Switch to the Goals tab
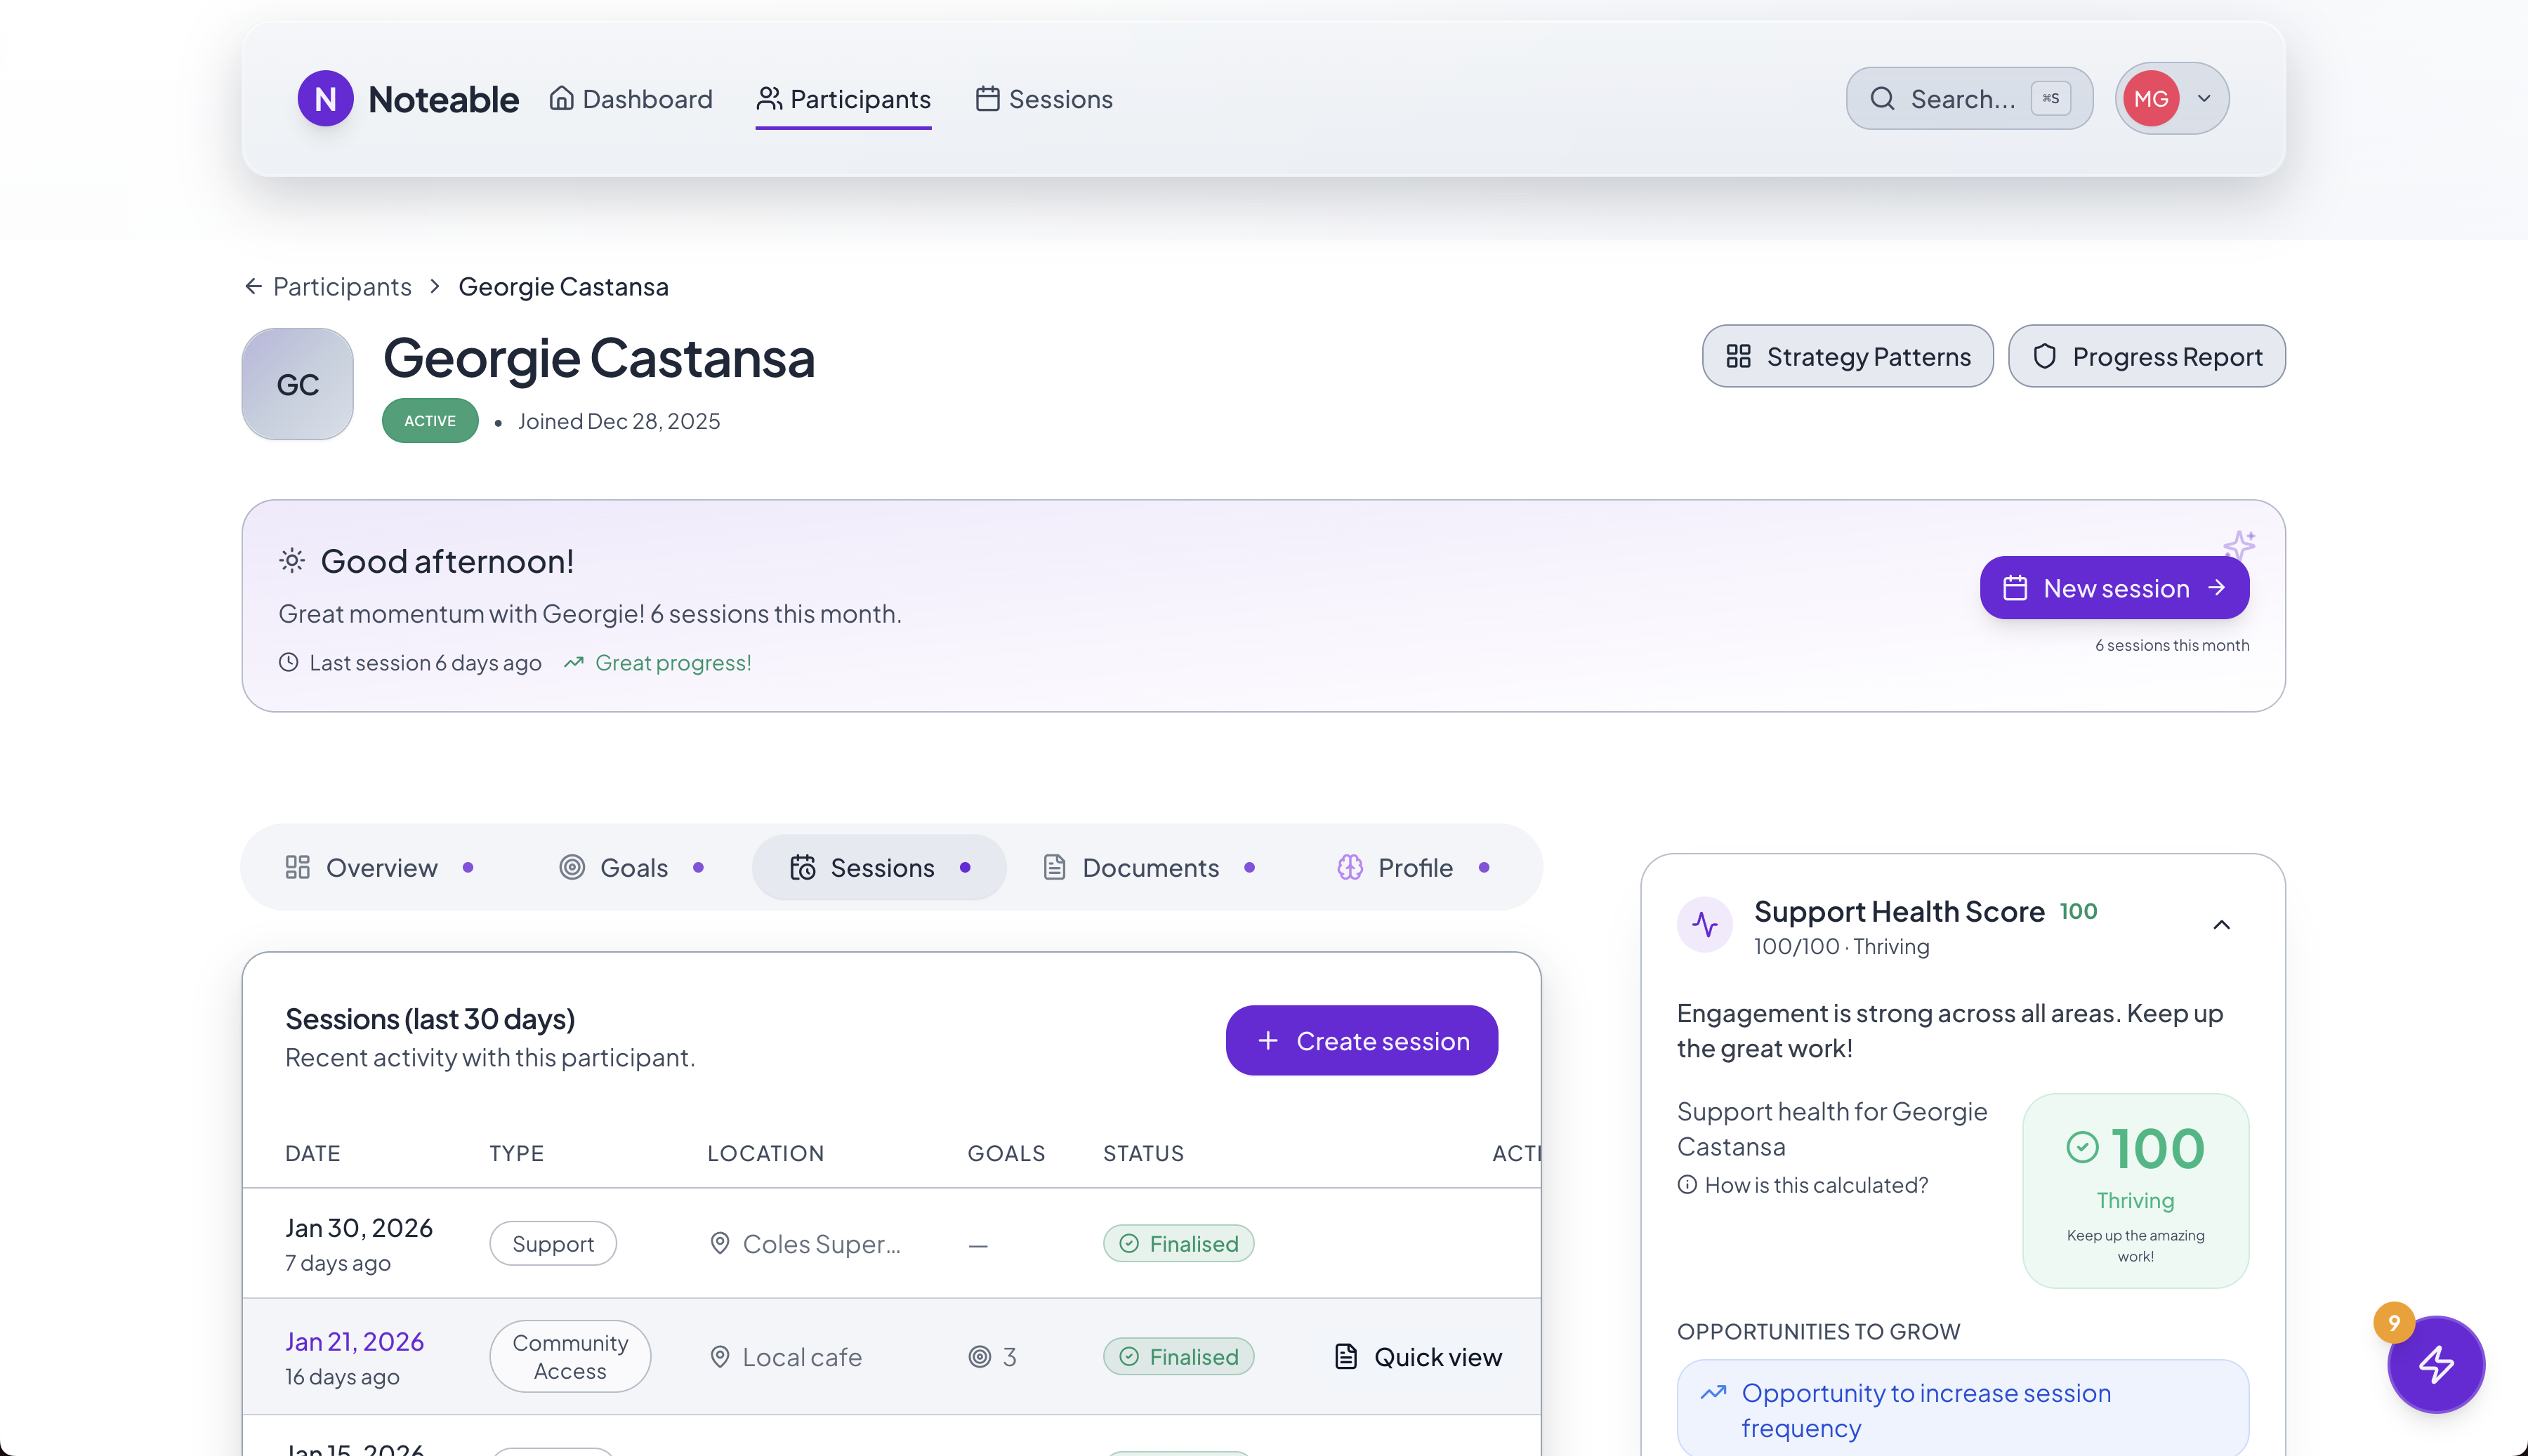The width and height of the screenshot is (2528, 1456). pos(632,868)
